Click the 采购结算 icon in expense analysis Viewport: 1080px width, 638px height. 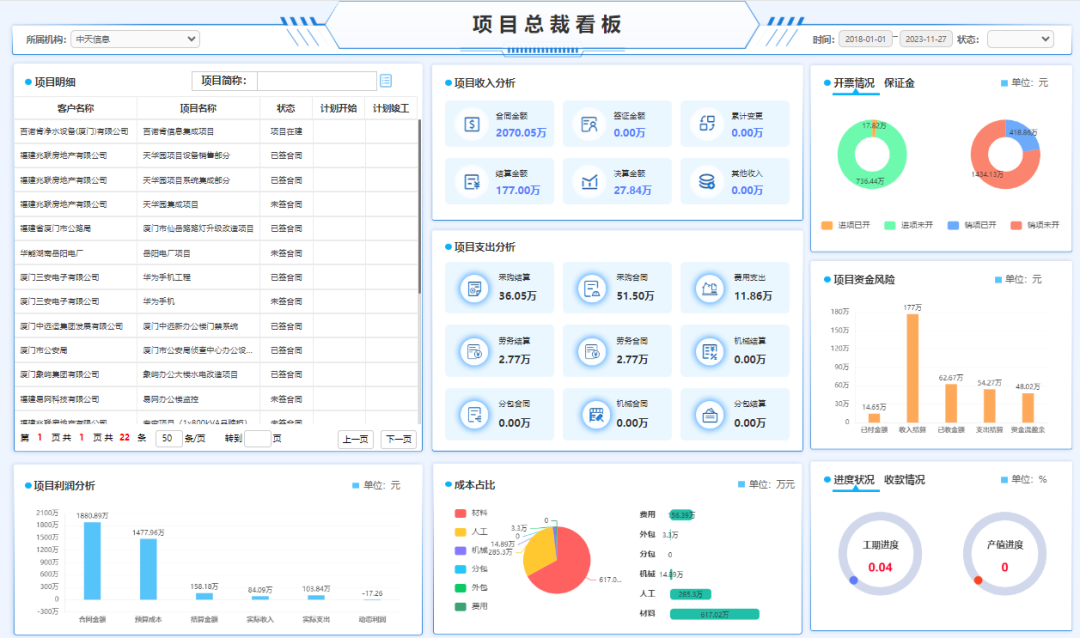pos(471,289)
